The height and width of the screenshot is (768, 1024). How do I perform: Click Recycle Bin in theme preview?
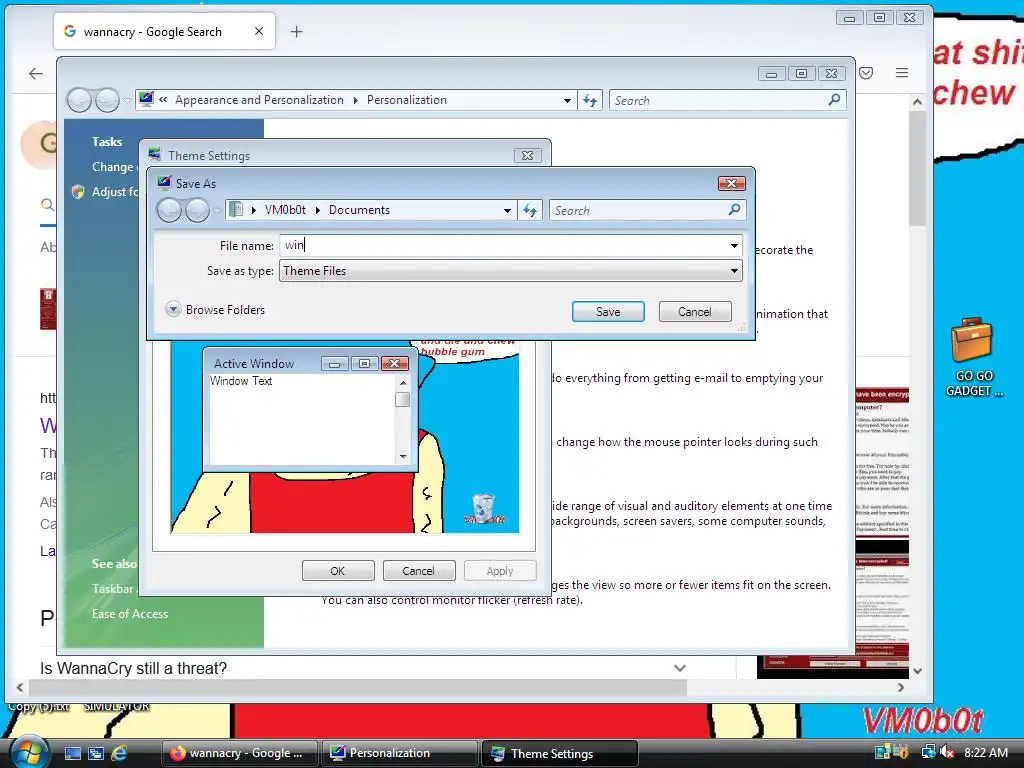point(483,509)
